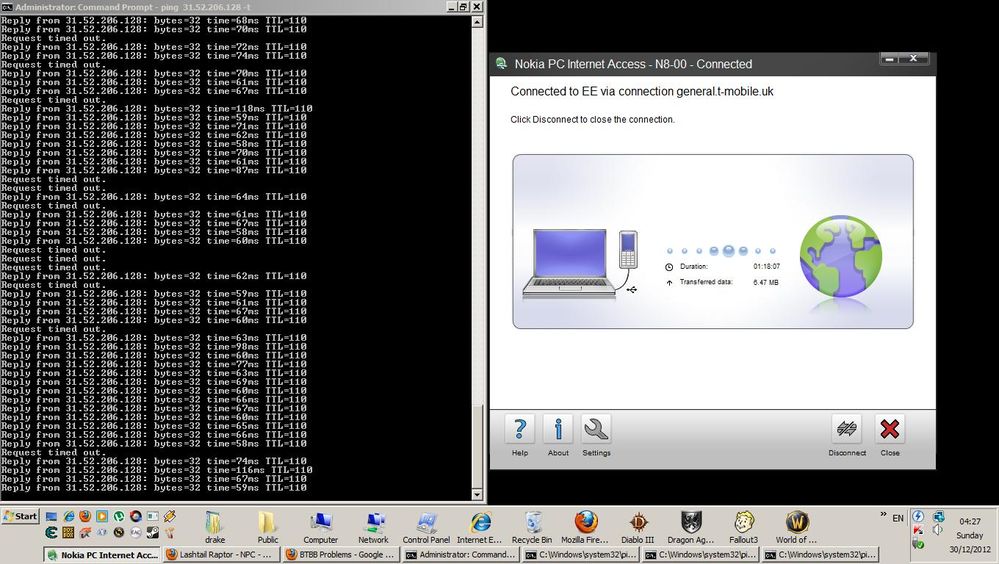Viewport: 999px width, 564px height.
Task: Open Windows Media Player quick launch icon
Action: 102,516
